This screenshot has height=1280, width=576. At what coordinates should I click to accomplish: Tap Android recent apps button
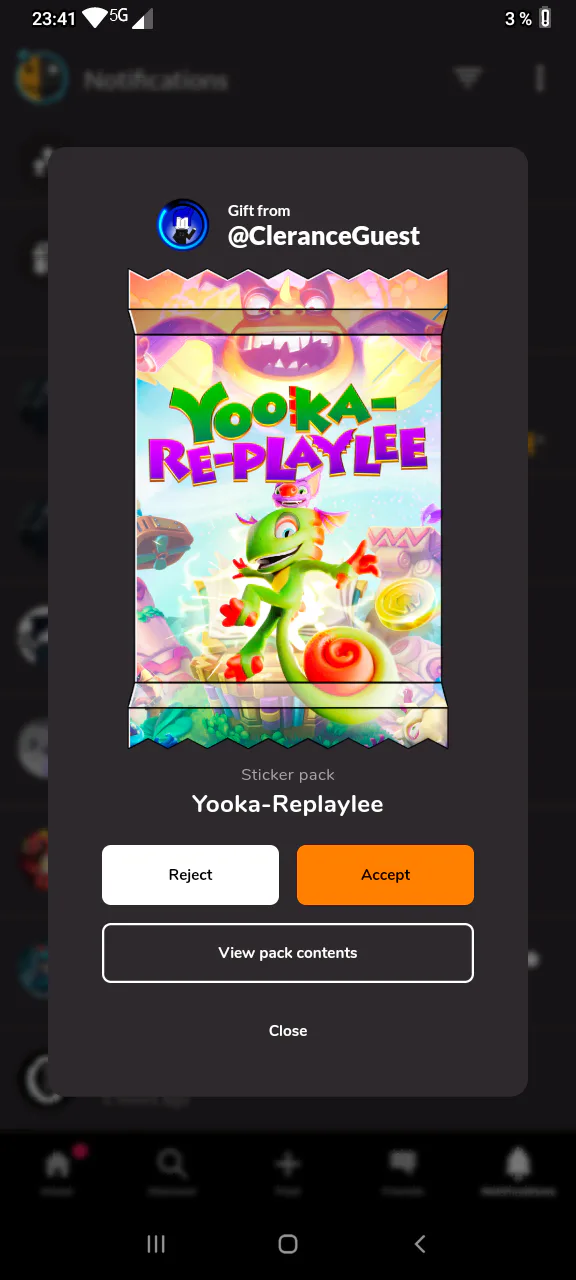[156, 1244]
